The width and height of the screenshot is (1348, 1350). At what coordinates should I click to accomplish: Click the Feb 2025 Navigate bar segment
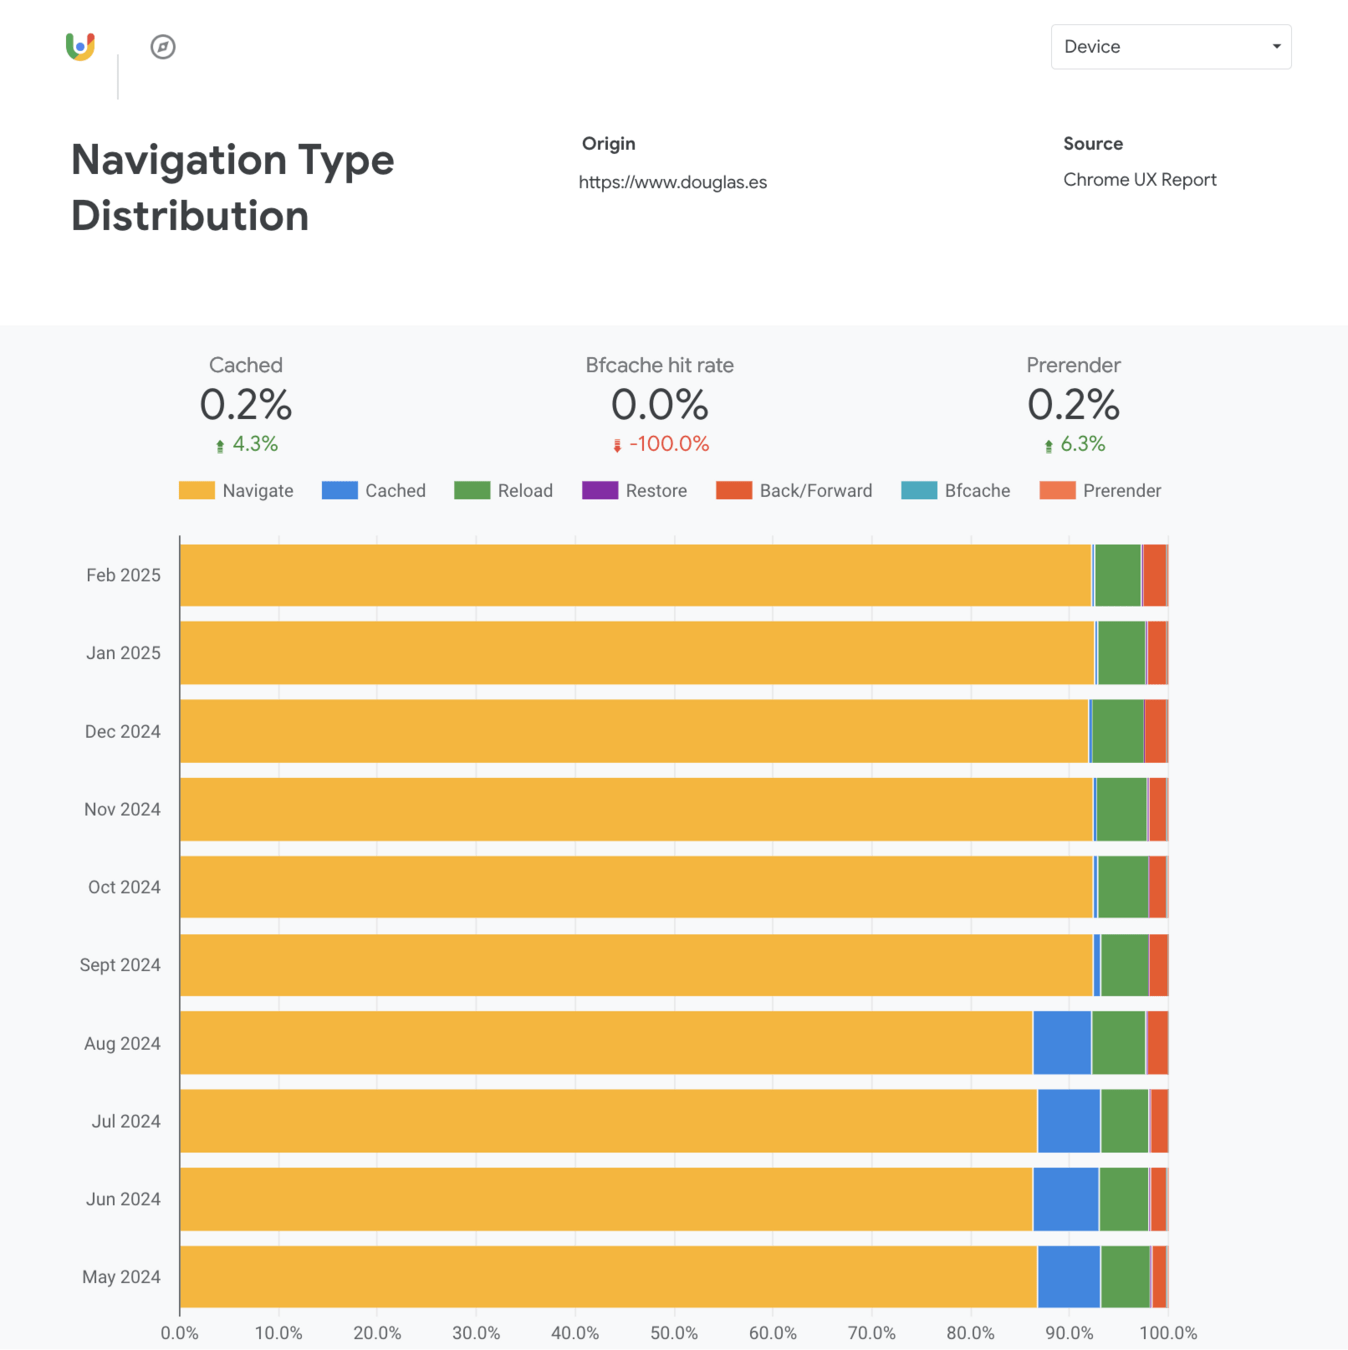coord(636,575)
